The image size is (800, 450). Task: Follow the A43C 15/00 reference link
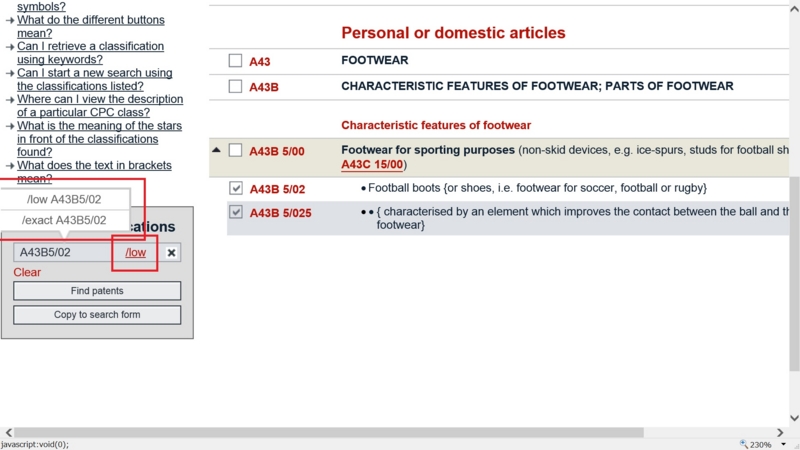[372, 165]
